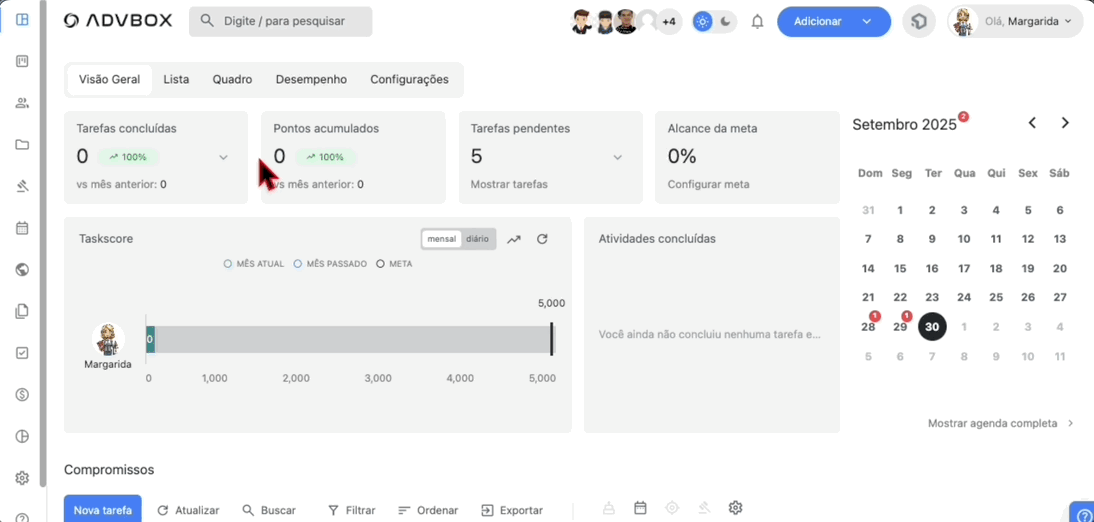Viewport: 1094px width, 522px height.
Task: Open the Olá, Margarida user menu
Action: click(x=1014, y=21)
